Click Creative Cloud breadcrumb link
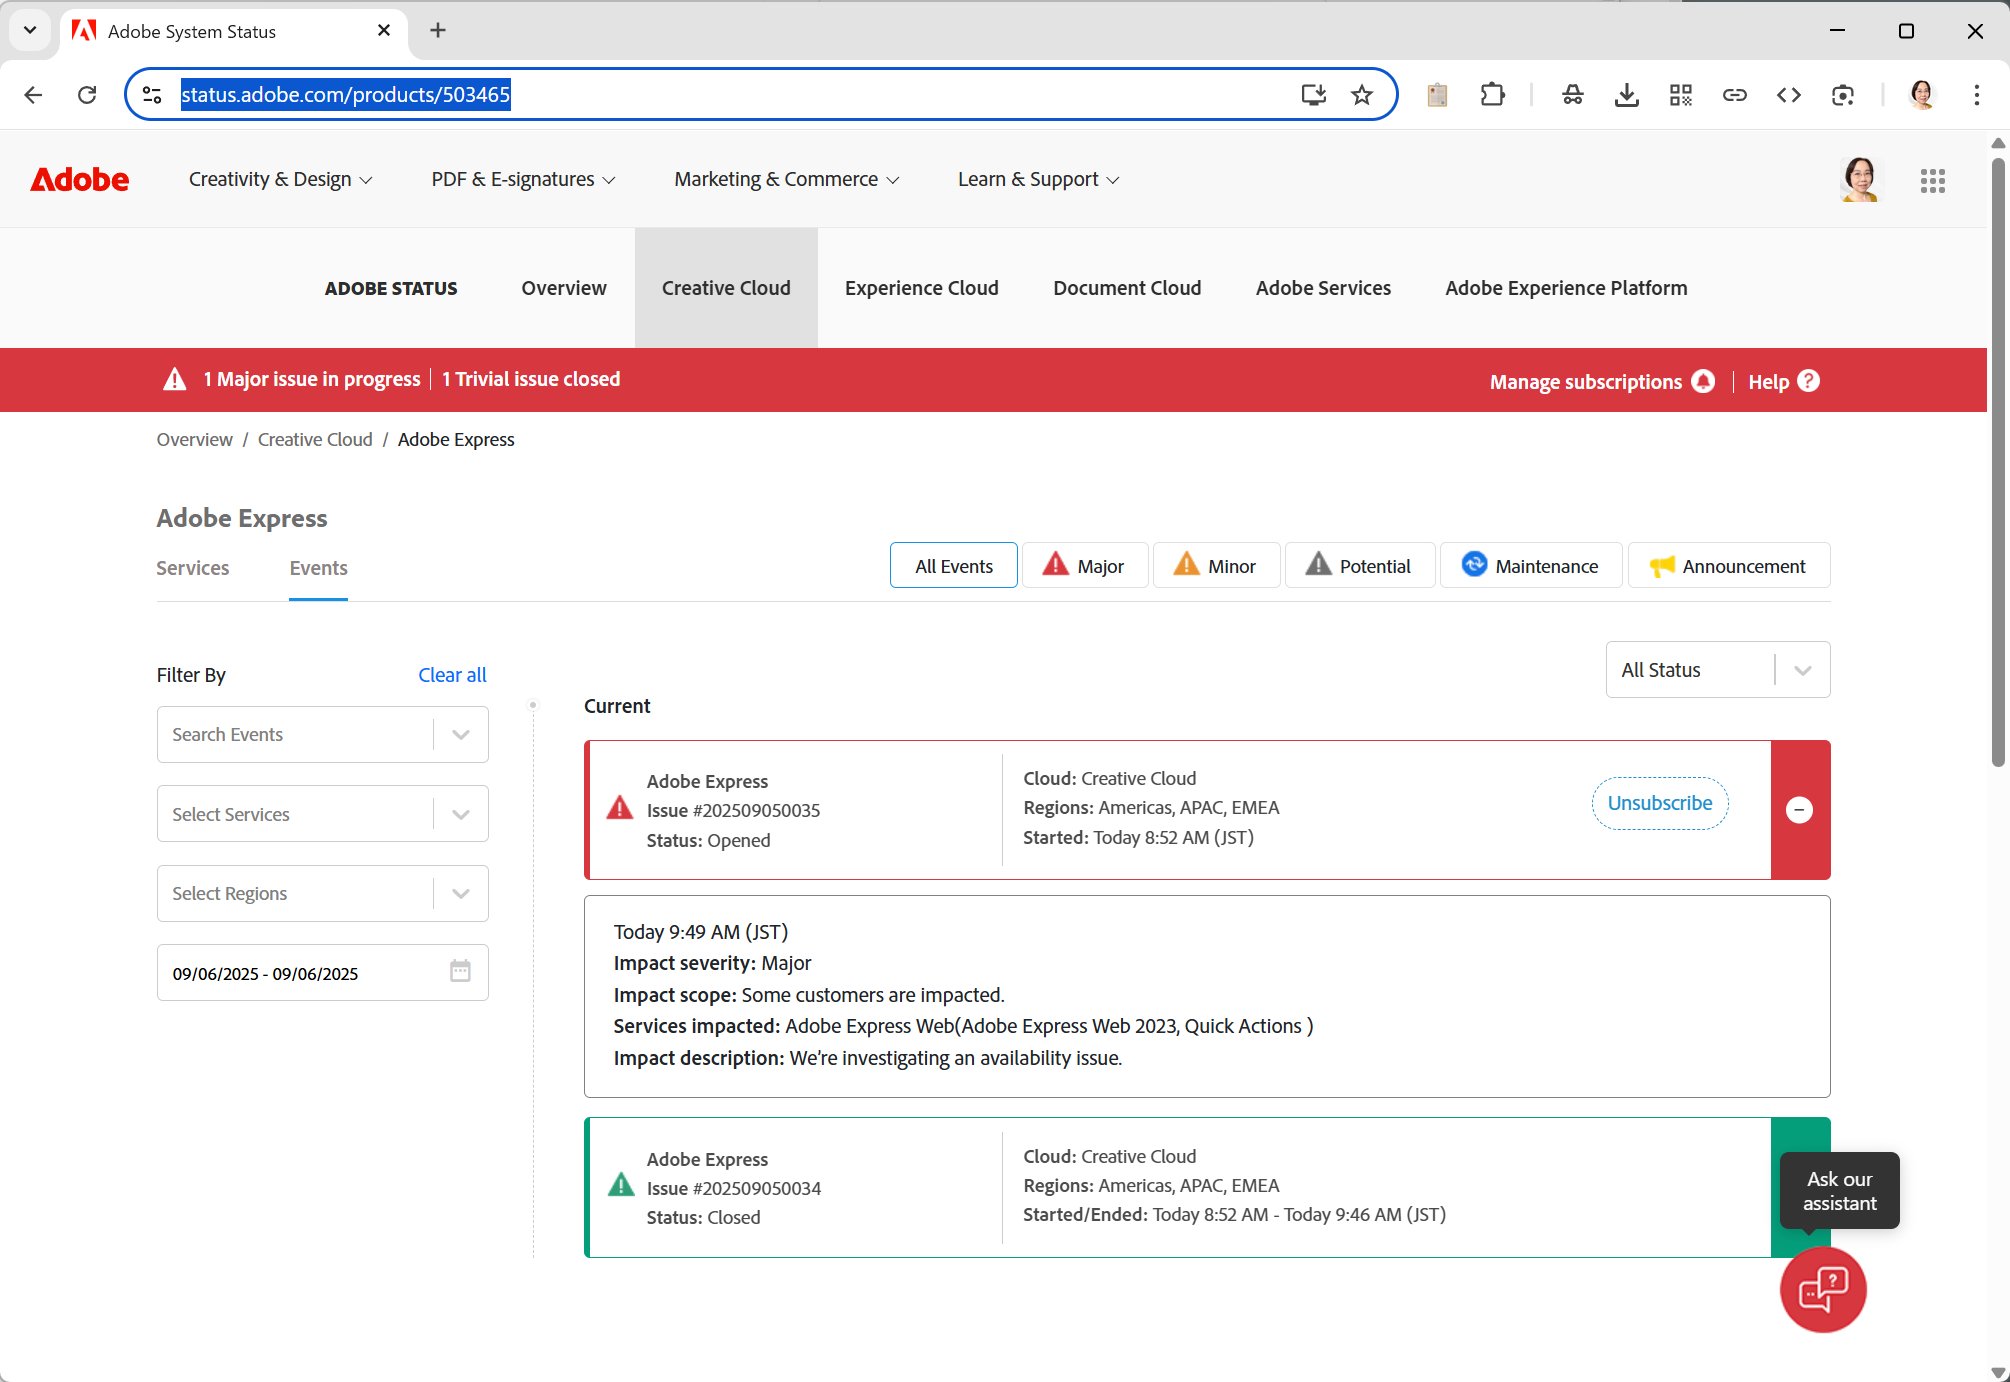This screenshot has width=2010, height=1382. coord(315,440)
